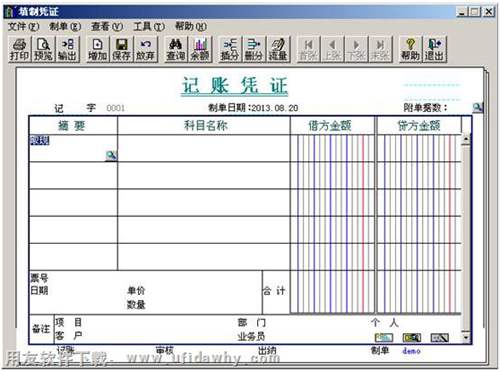The width and height of the screenshot is (500, 371).
Task: Open the 文件(F) menu
Action: point(23,26)
